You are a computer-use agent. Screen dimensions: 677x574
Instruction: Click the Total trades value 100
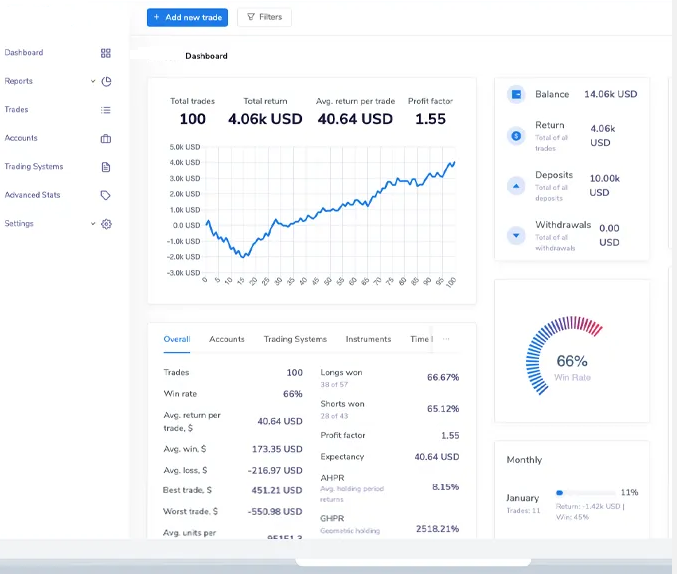pos(193,119)
